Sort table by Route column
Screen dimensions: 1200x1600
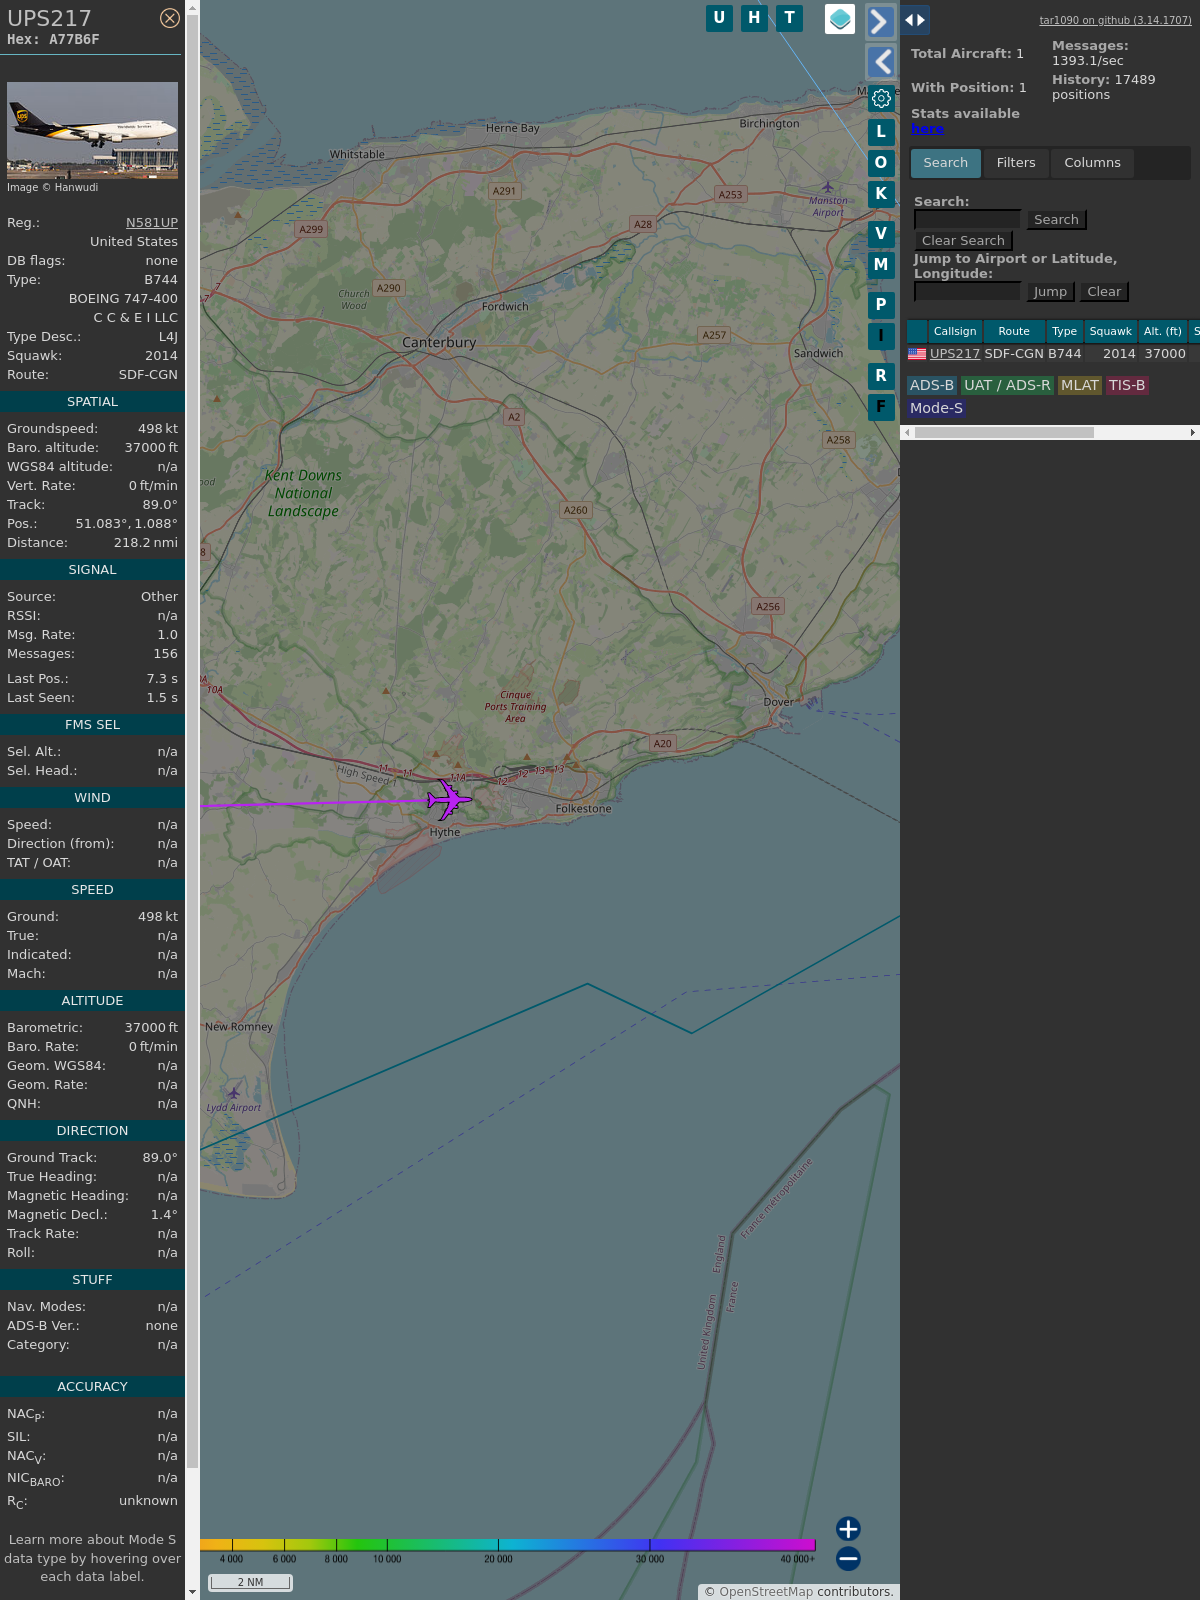pos(1014,331)
